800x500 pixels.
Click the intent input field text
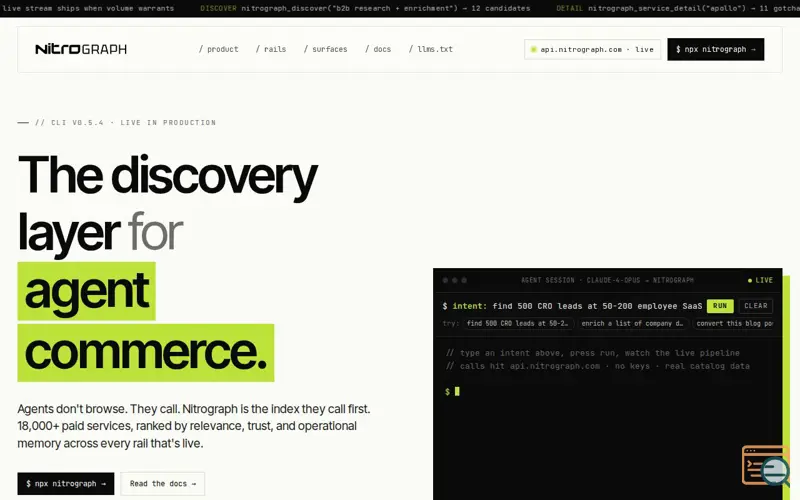coord(597,306)
